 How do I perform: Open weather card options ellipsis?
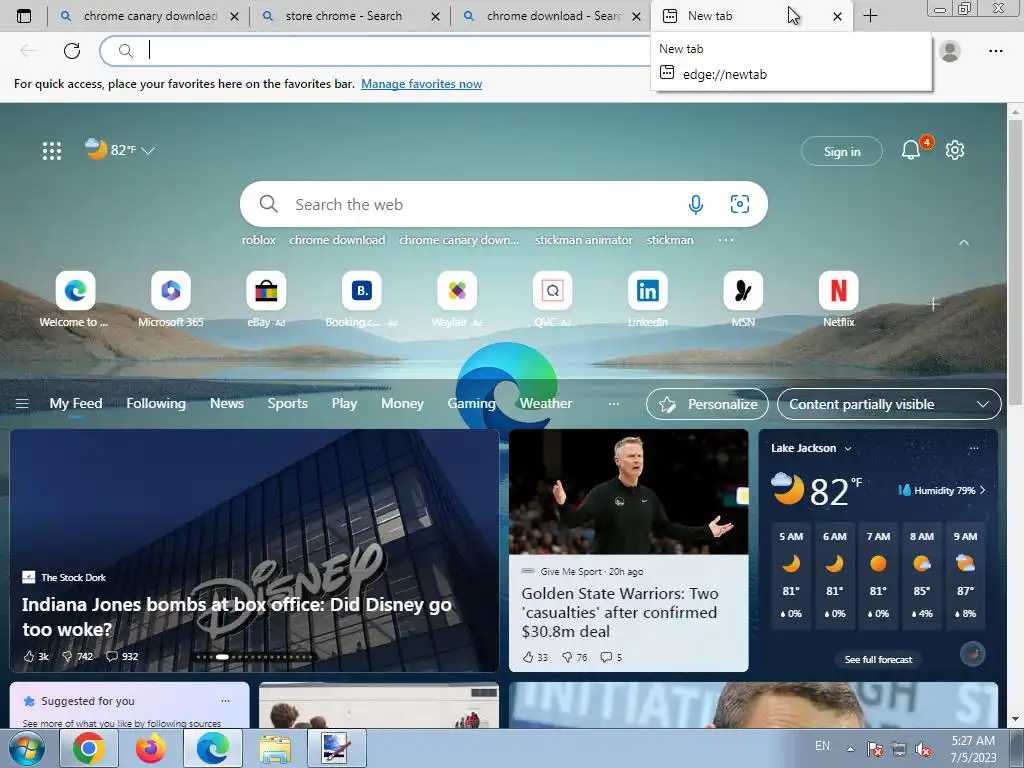coord(974,448)
